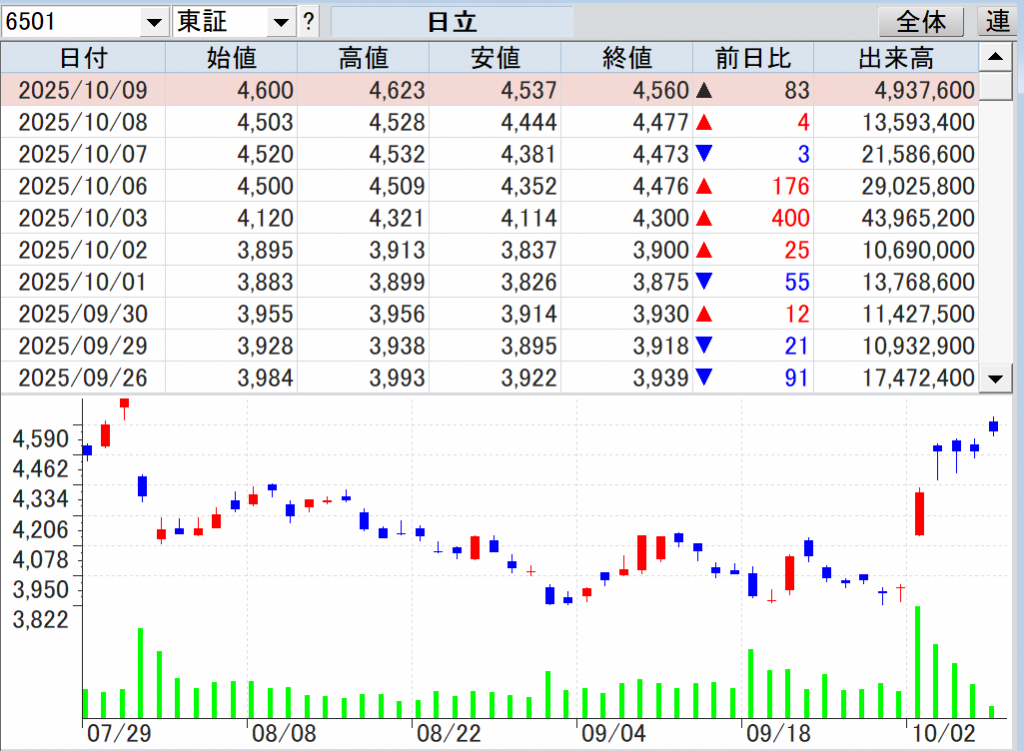Select the 出来高 column header
1024x751 pixels.
[895, 58]
